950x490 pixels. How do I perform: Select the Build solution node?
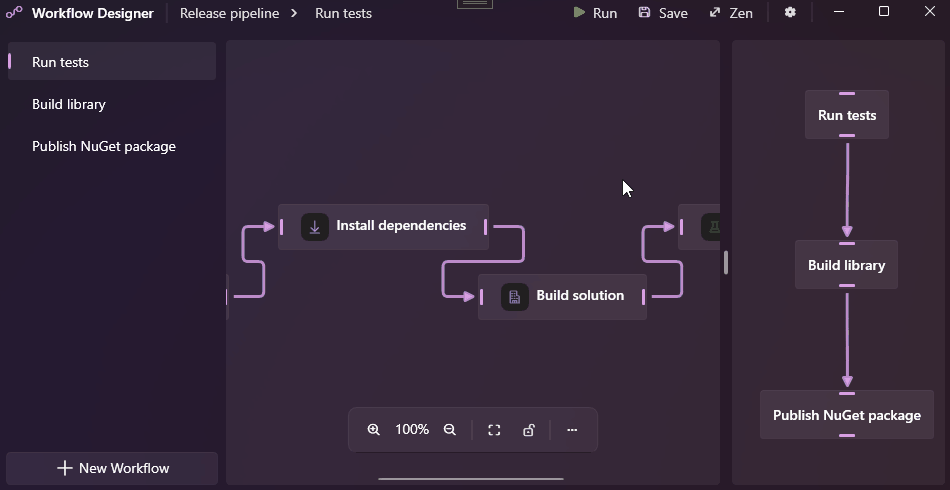click(x=562, y=297)
